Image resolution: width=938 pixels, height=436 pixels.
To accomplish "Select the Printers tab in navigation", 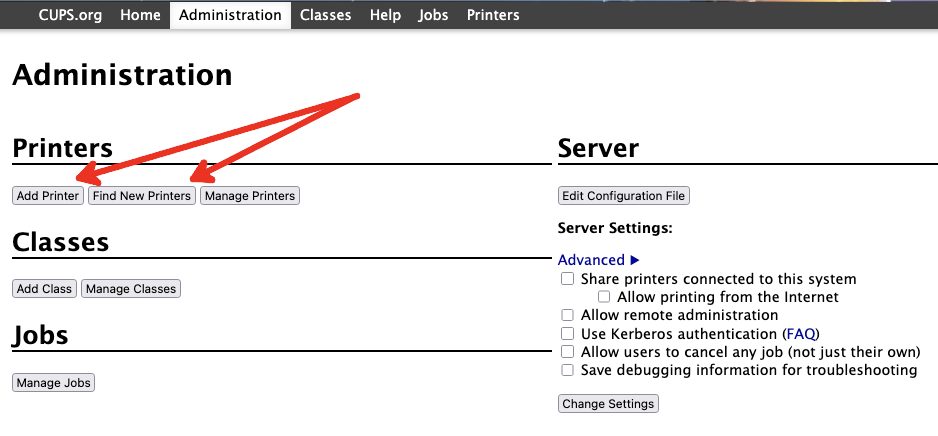I will tap(493, 15).
